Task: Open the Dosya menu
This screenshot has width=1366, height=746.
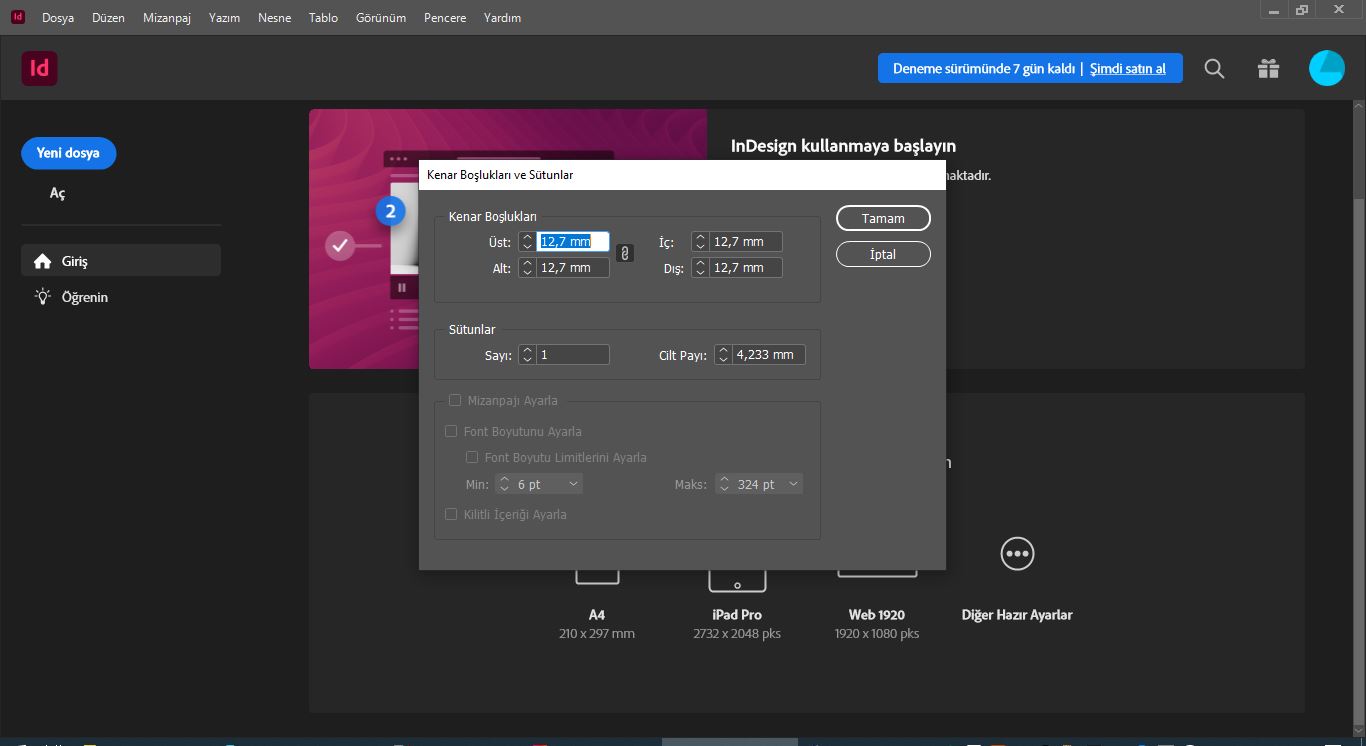Action: click(x=58, y=18)
